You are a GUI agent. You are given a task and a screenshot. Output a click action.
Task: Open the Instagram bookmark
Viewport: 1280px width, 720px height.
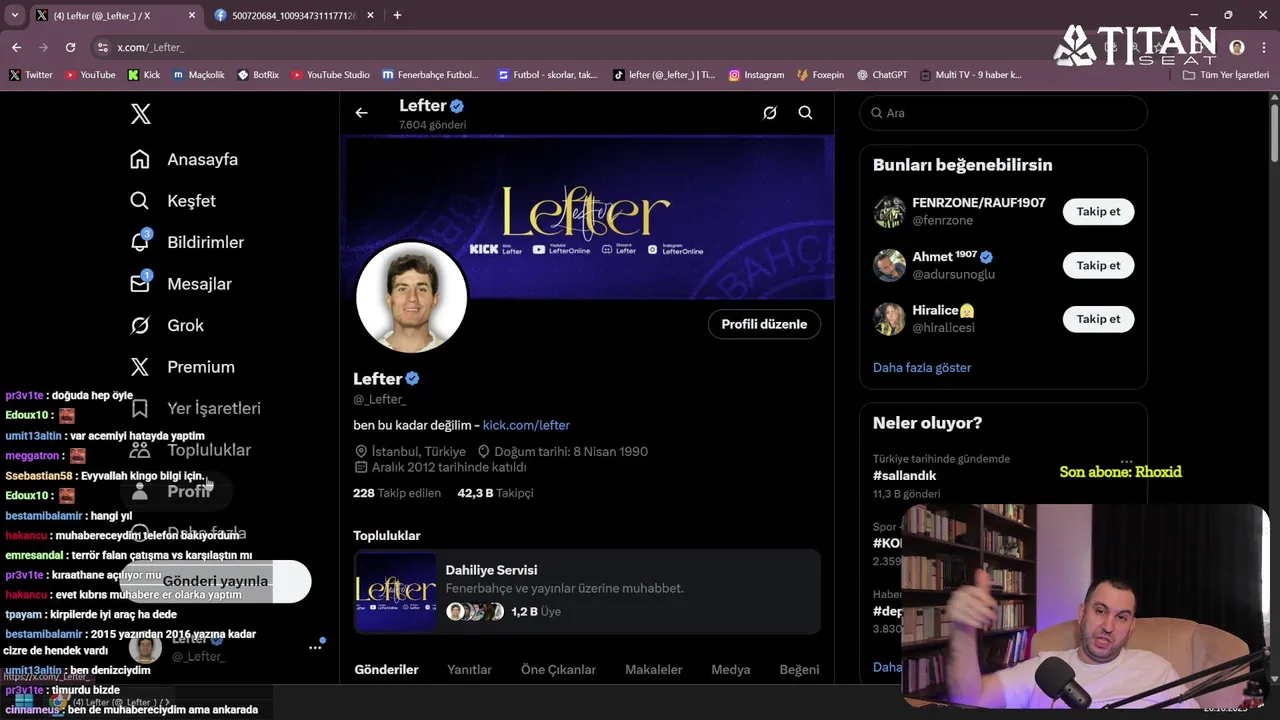pyautogui.click(x=756, y=75)
